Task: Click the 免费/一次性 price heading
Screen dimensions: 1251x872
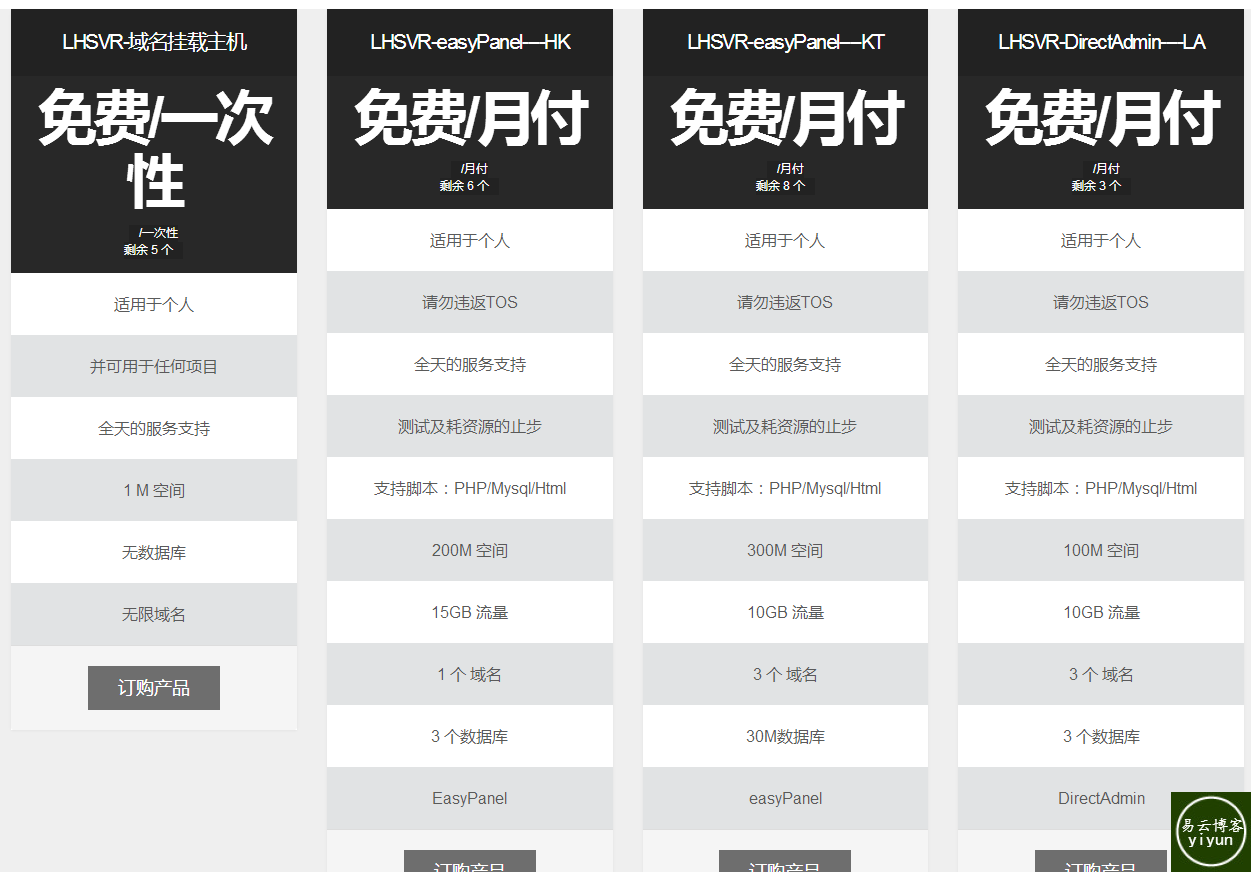Action: [x=155, y=149]
